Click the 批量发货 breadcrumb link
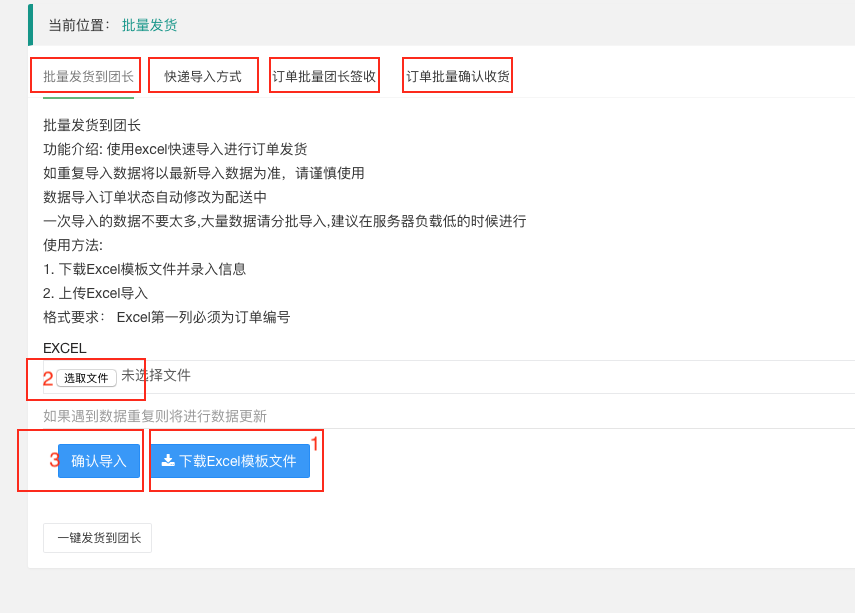Screen dimensions: 855x613 (149, 25)
